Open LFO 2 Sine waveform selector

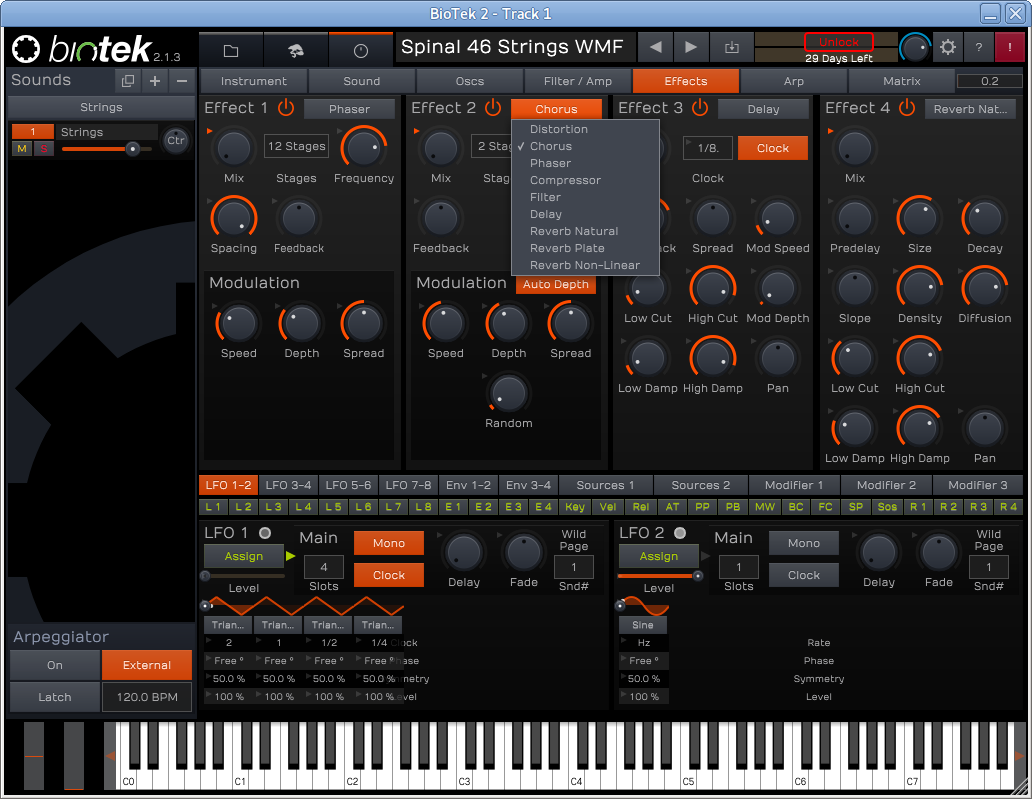[x=642, y=625]
